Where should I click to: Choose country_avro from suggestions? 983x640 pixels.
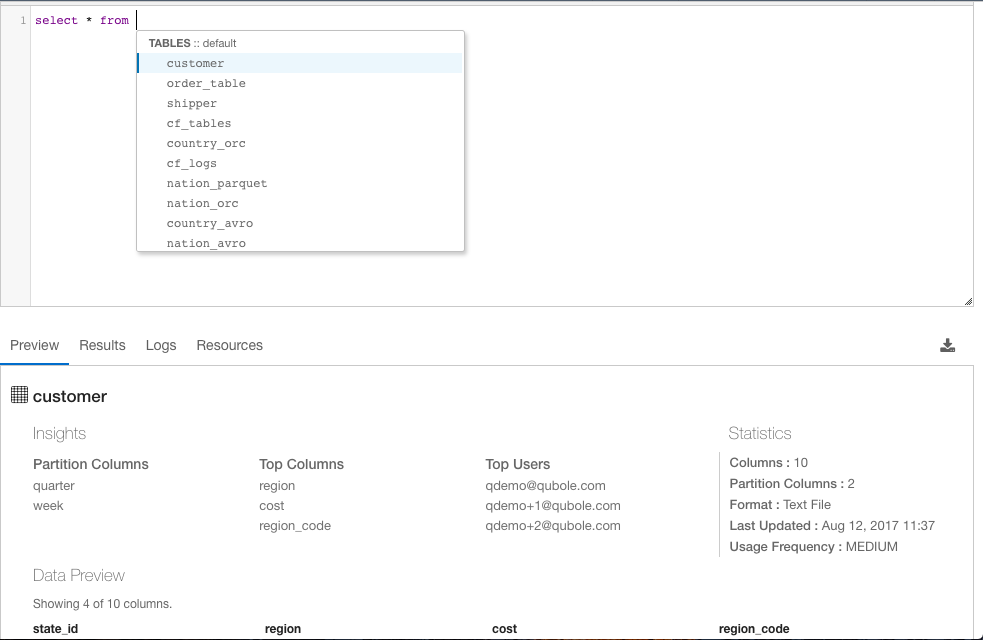[300, 224]
